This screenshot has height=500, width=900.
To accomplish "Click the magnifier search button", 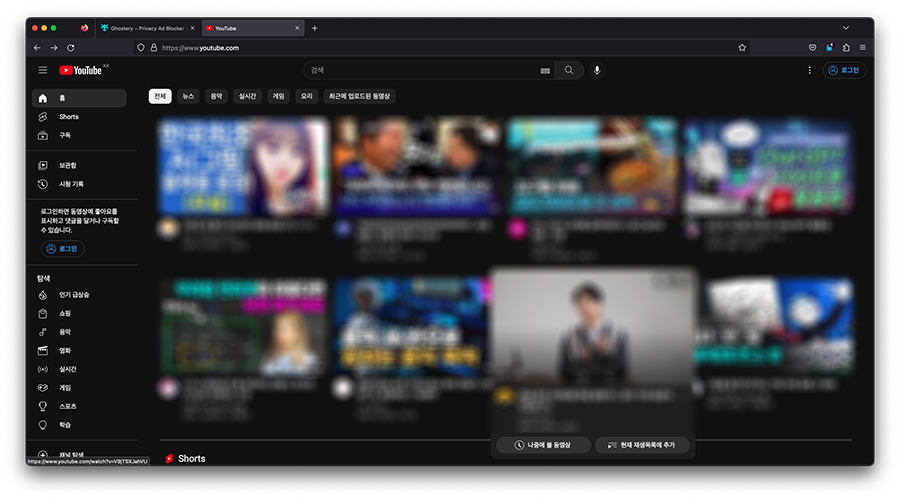I will [569, 70].
